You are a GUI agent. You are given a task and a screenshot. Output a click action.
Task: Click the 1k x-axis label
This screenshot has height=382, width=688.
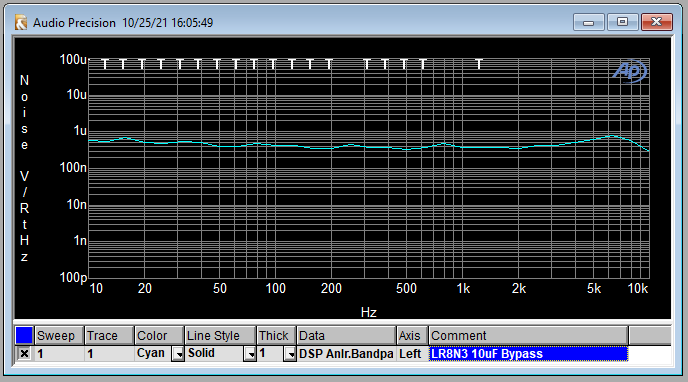coord(463,289)
